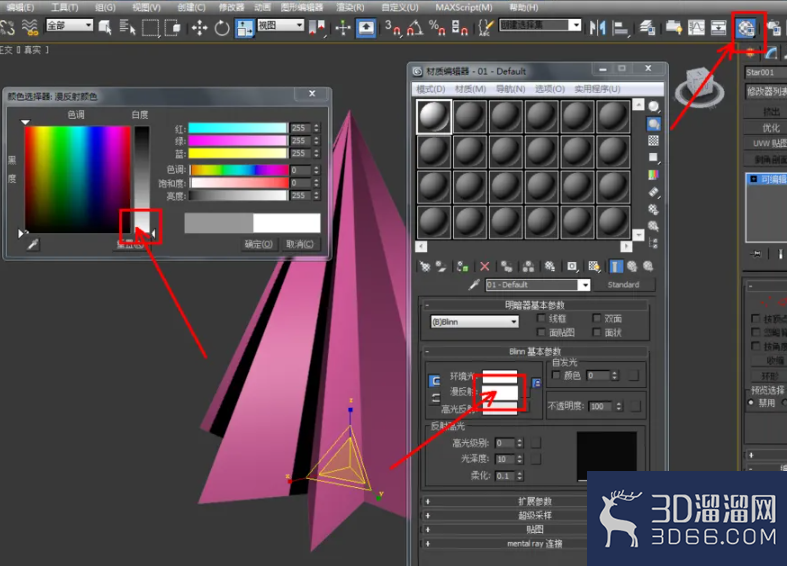The image size is (787, 566).
Task: Enable the 面状 faceted checkbox
Action: pos(597,332)
